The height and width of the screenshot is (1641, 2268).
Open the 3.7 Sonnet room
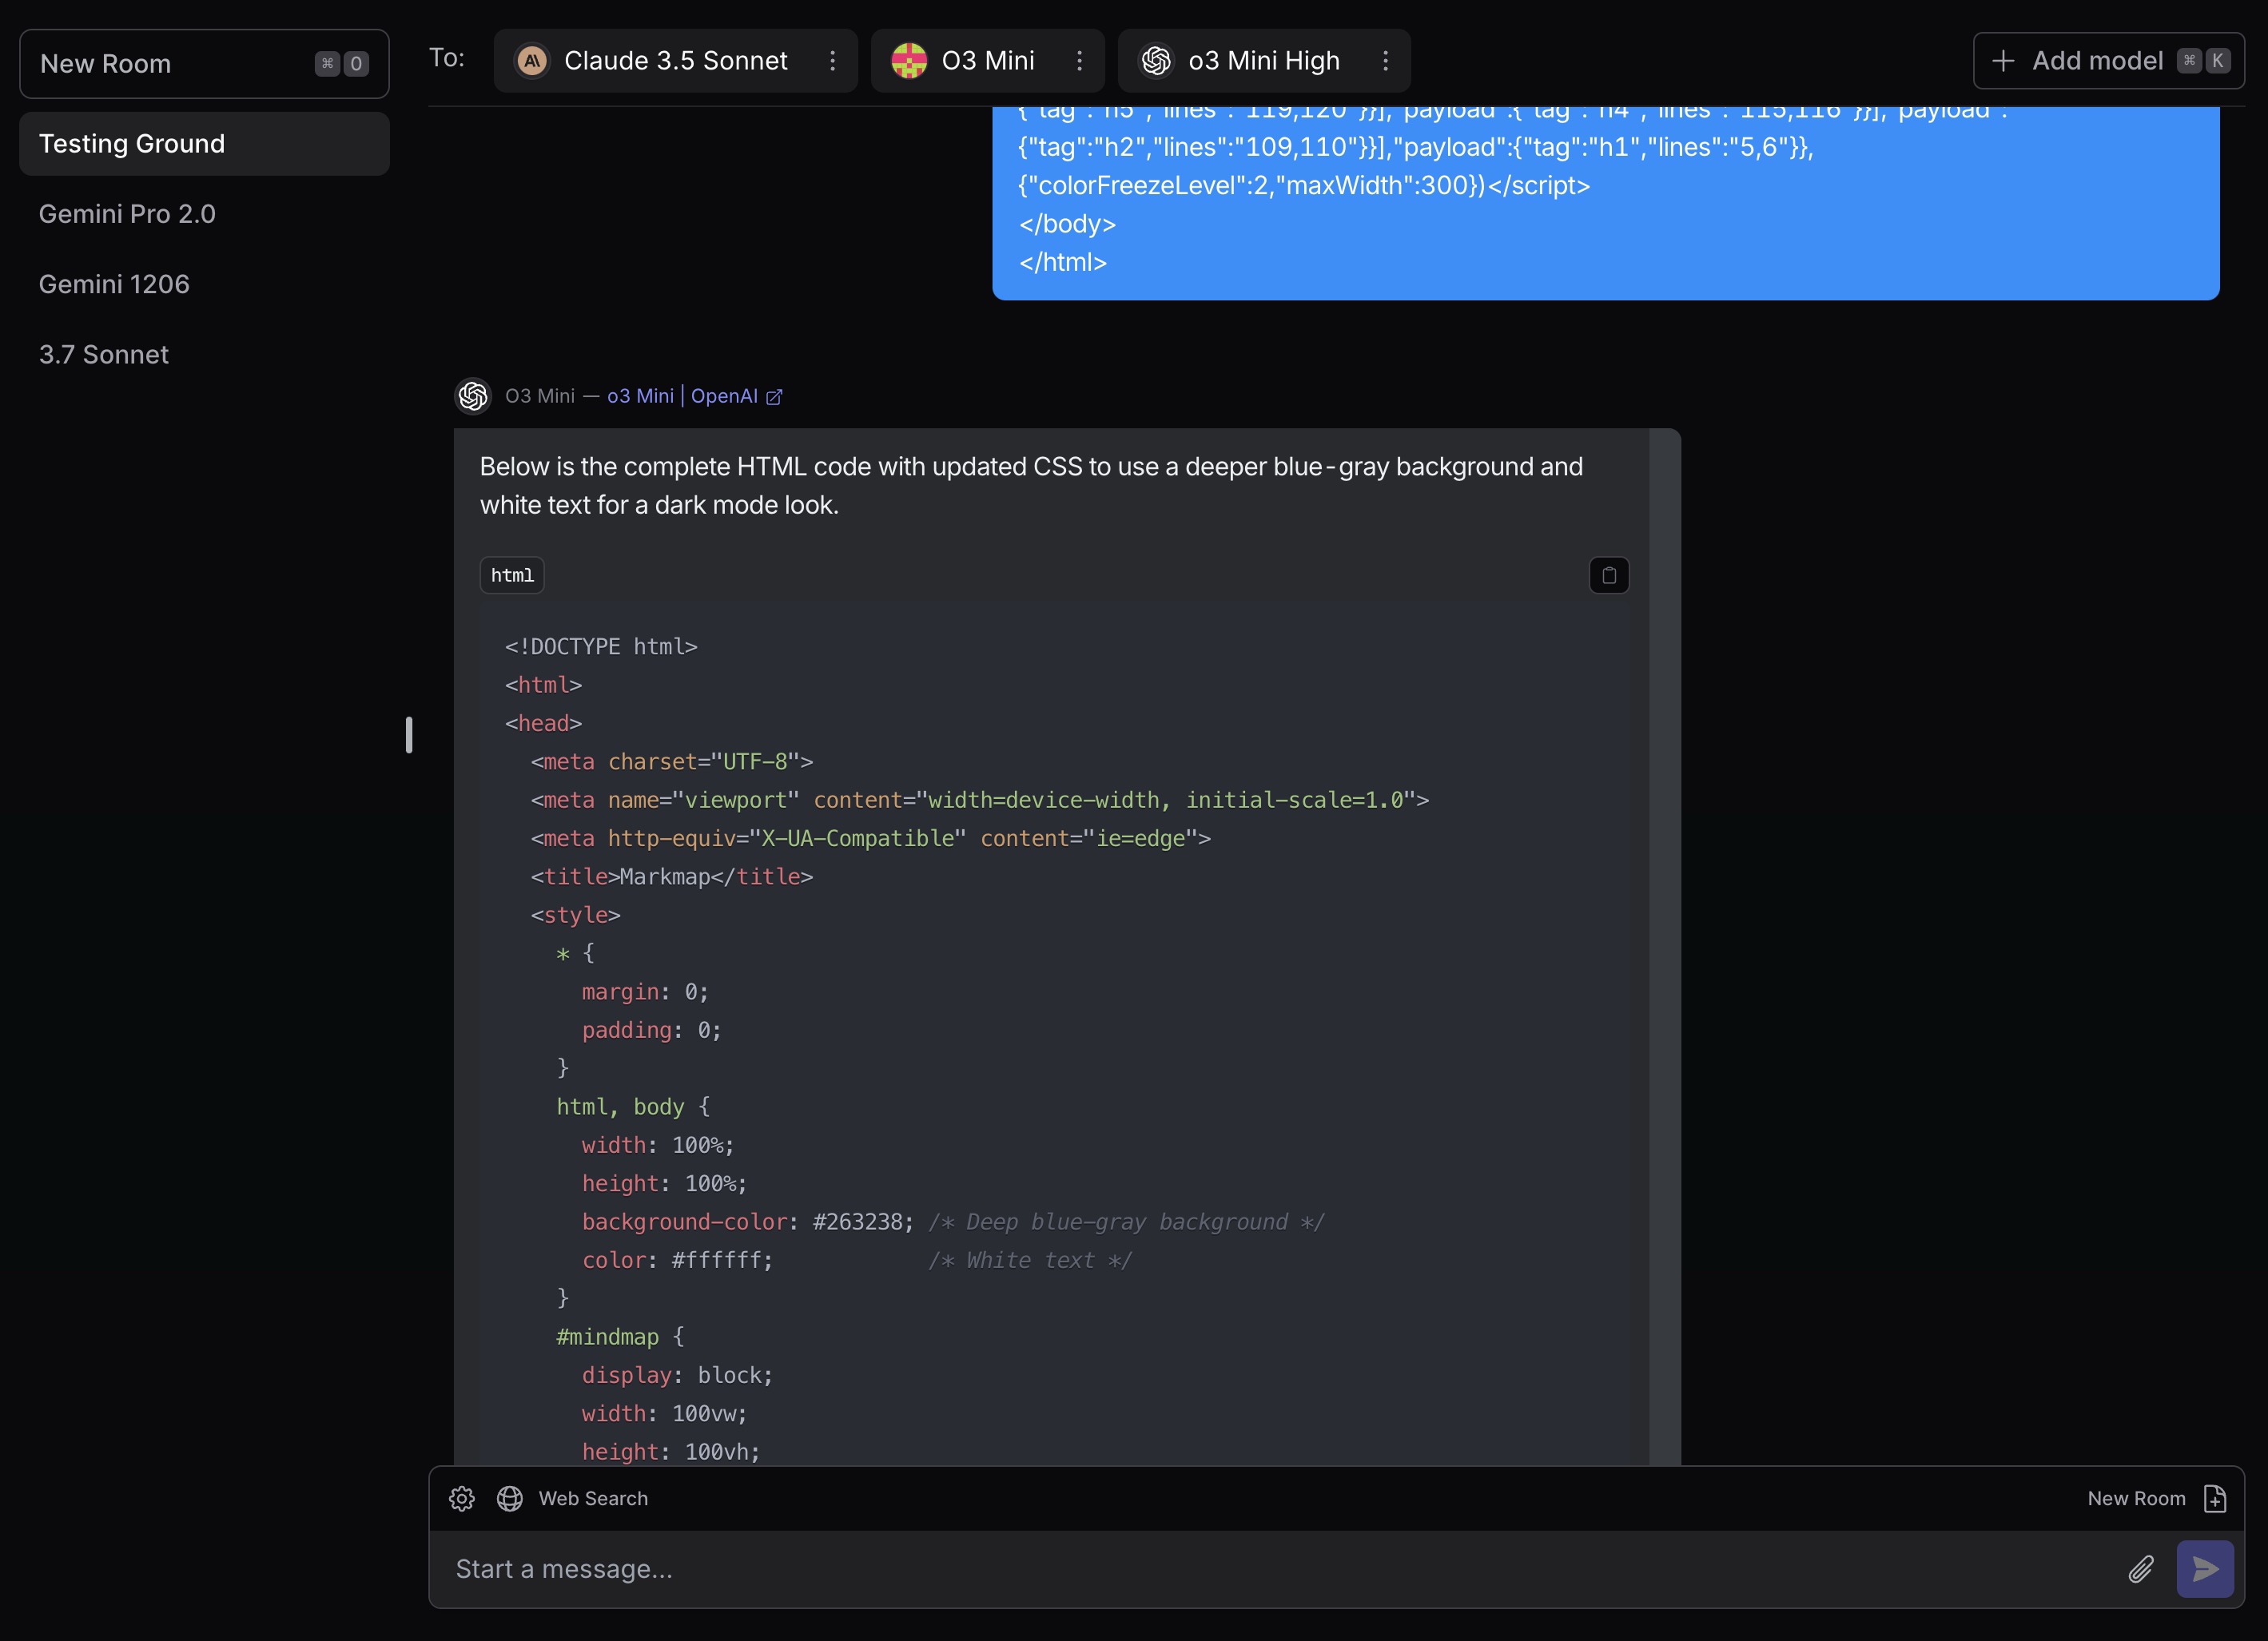tap(204, 354)
